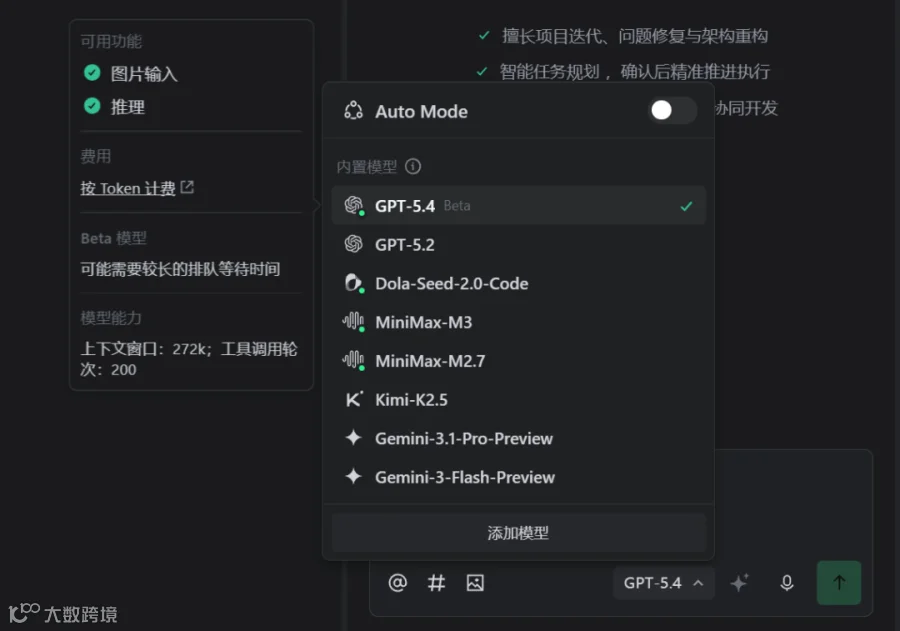Choose Dola-Seed-2.0-Code model
Viewport: 900px width, 631px height.
(518, 283)
